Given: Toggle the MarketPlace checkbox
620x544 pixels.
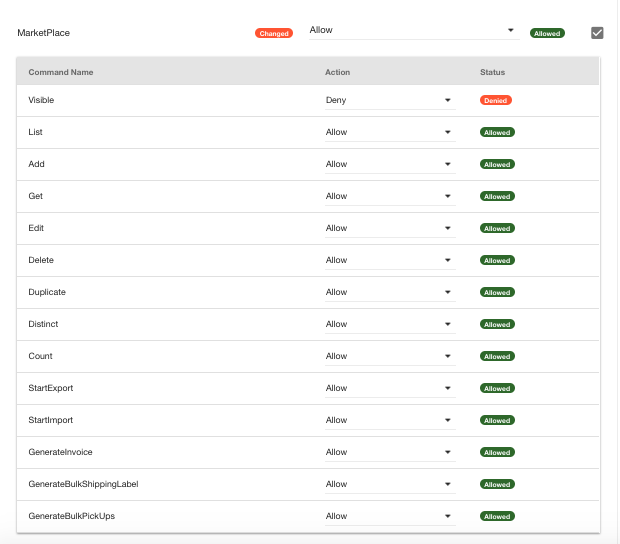Looking at the screenshot, I should [x=597, y=33].
